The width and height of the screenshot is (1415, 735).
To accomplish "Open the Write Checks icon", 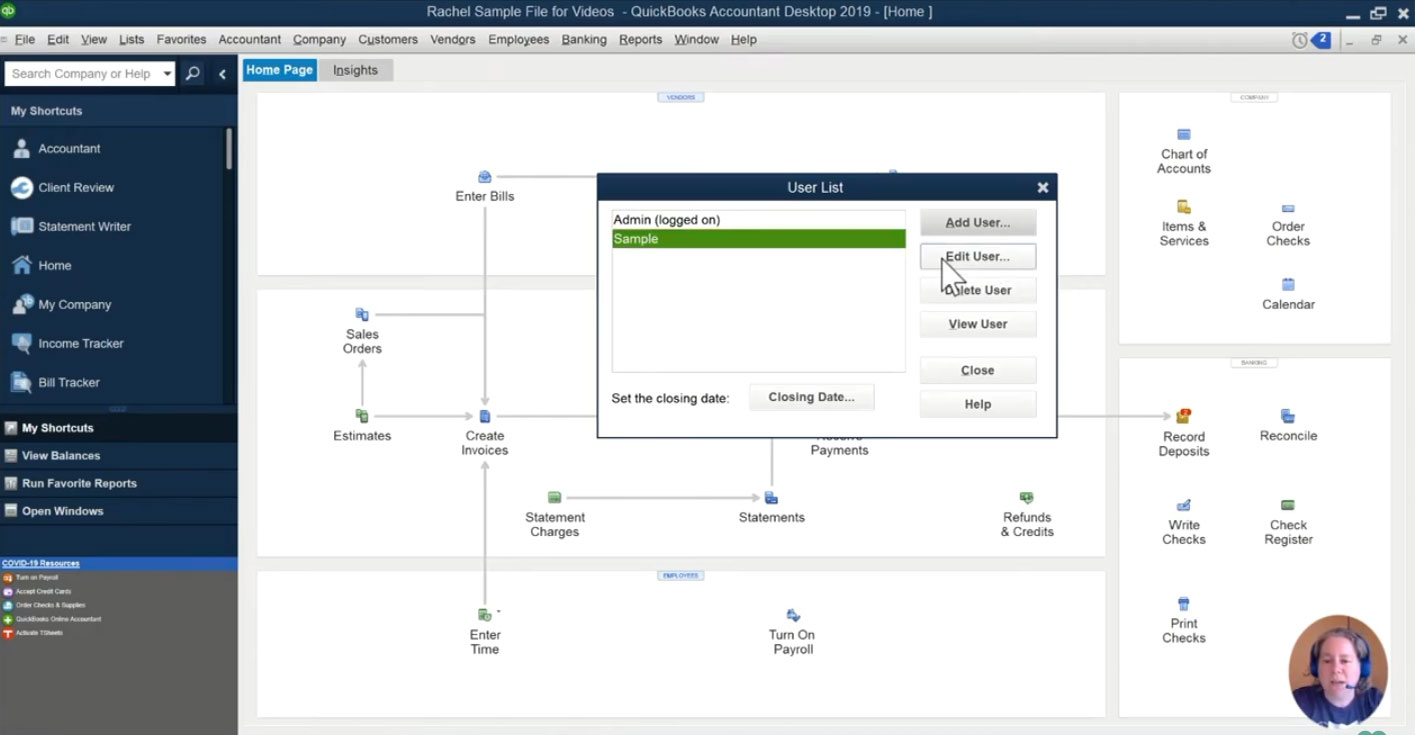I will (1184, 505).
